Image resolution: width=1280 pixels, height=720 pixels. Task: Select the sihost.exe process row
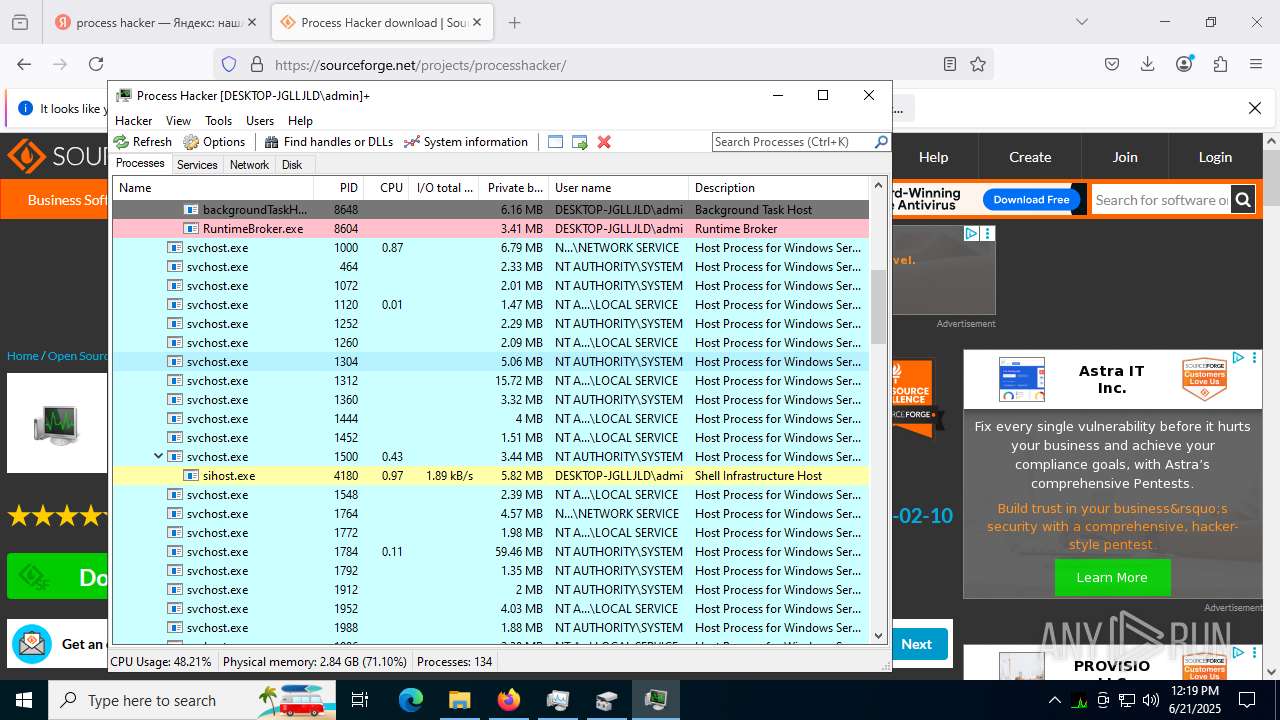tap(490, 476)
